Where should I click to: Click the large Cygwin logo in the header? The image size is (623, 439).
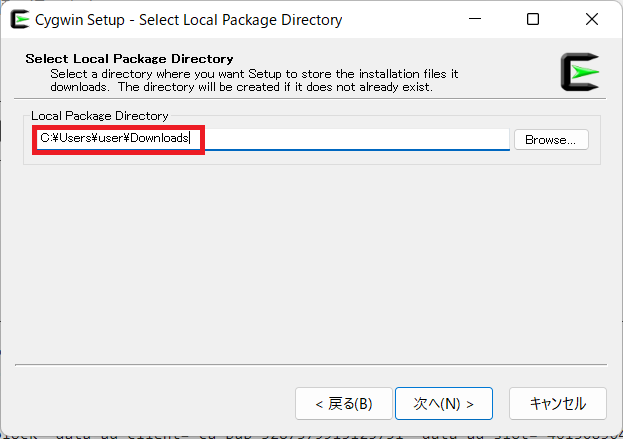pyautogui.click(x=580, y=72)
